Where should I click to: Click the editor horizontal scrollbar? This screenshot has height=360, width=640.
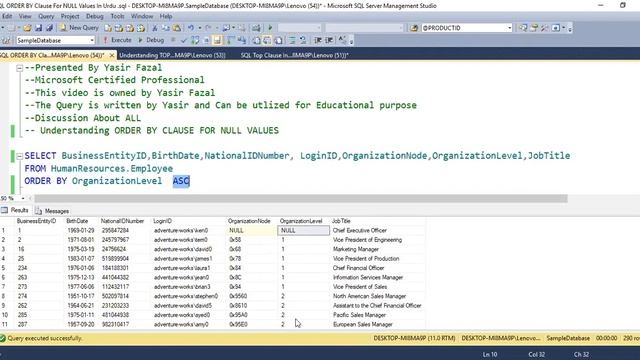[x=301, y=198]
